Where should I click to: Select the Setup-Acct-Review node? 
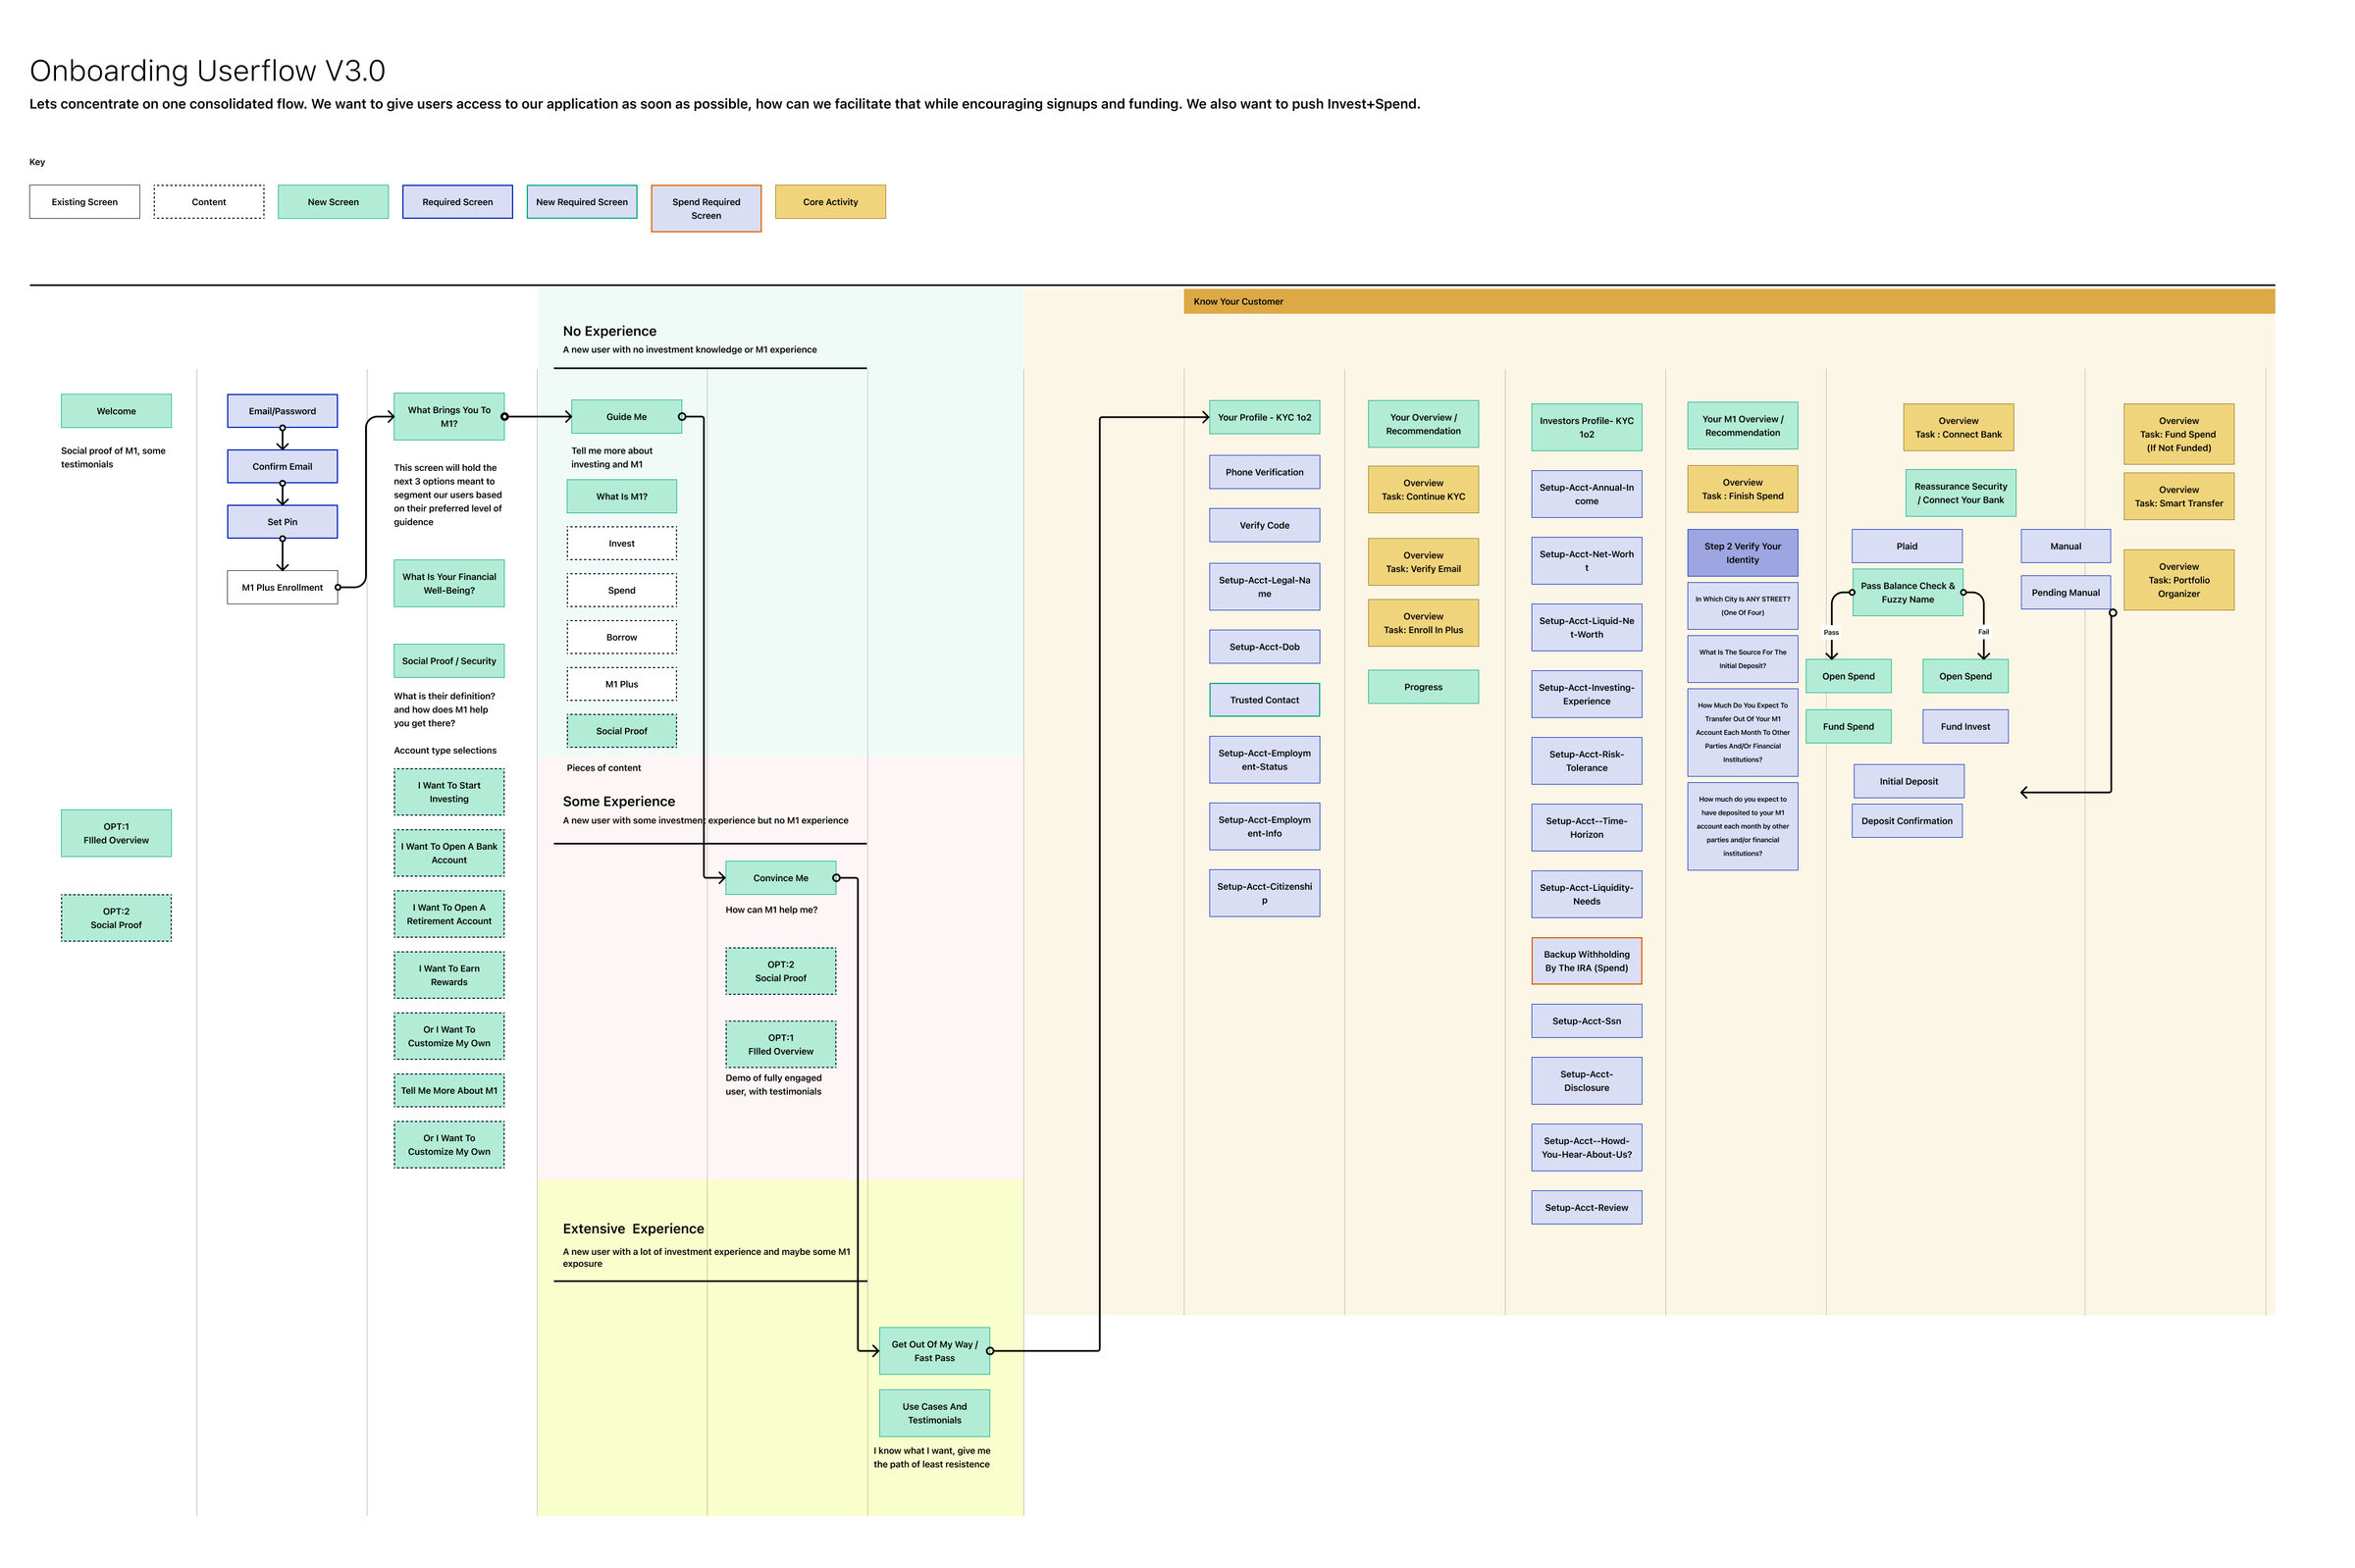click(1586, 1207)
